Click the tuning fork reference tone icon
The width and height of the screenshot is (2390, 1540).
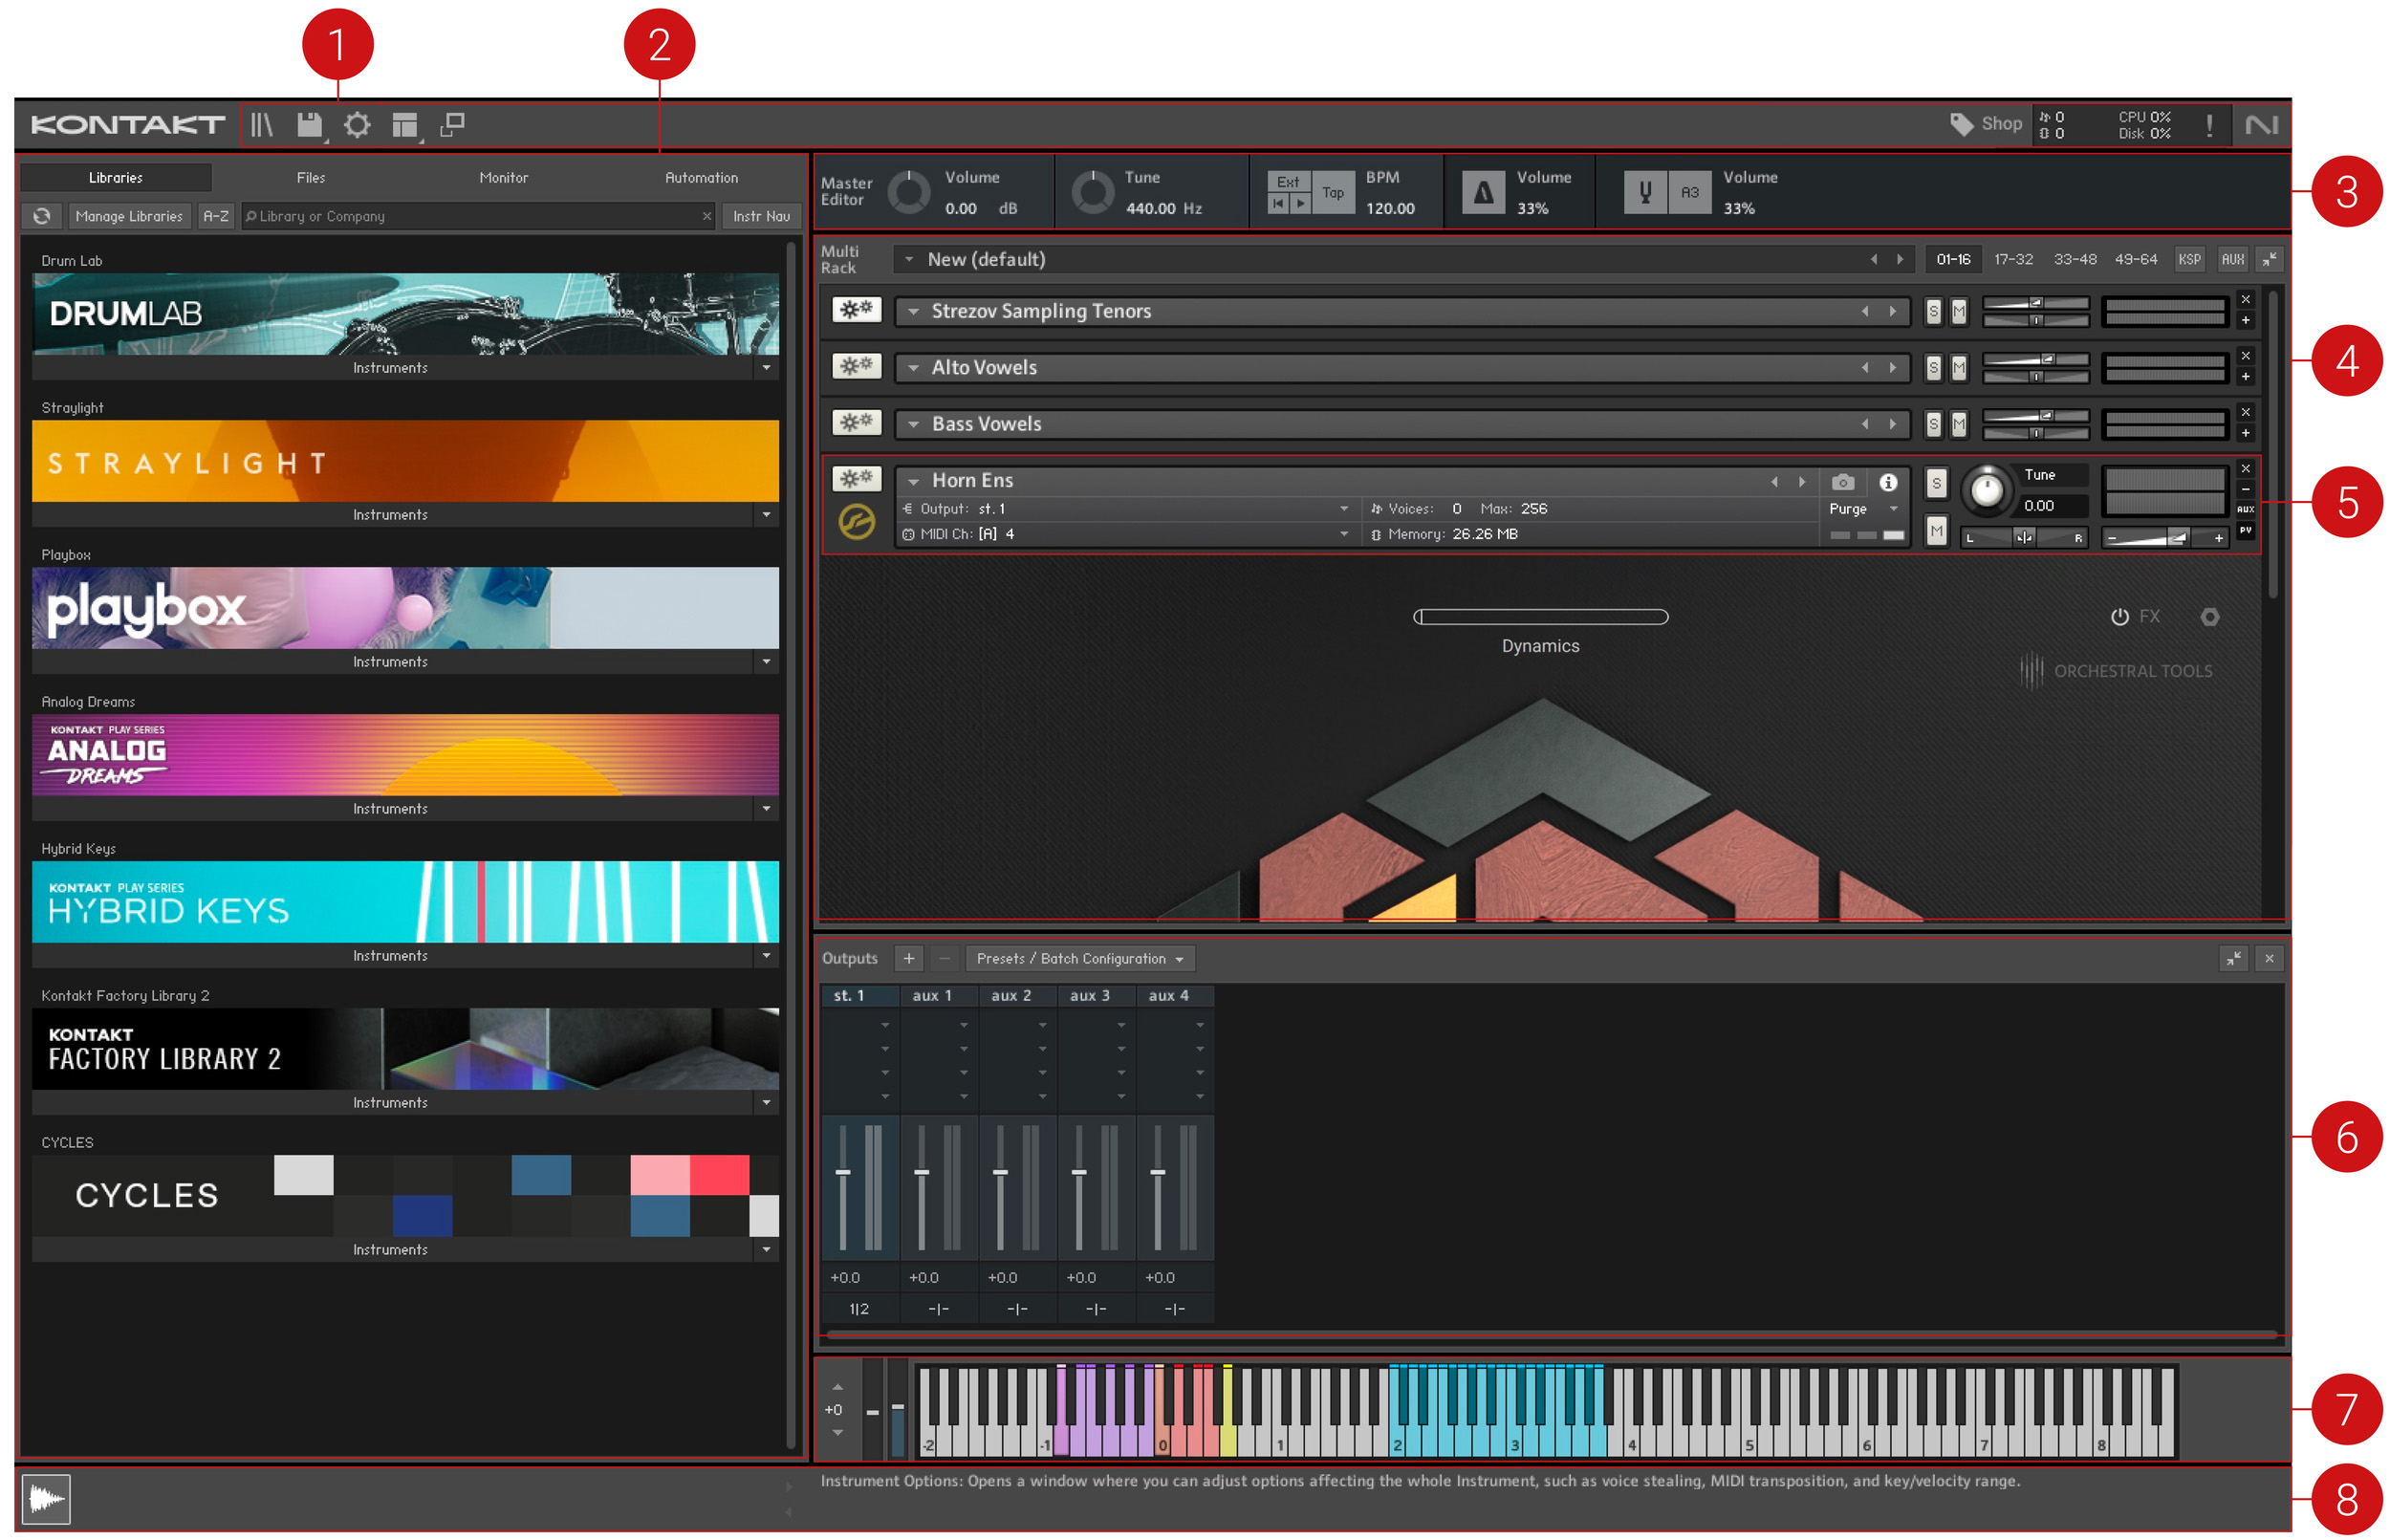(1645, 192)
